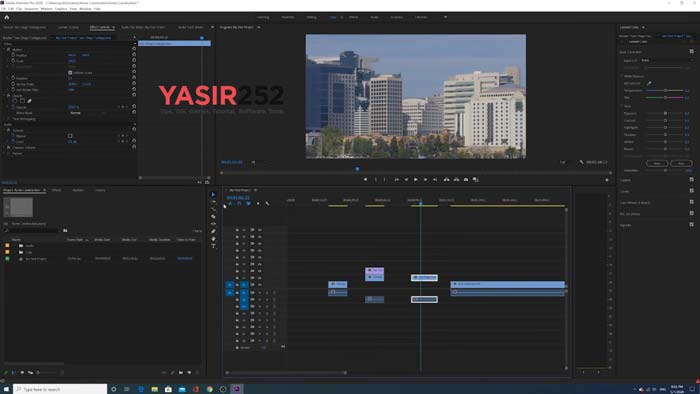The image size is (700, 394).
Task: Click the Mark Out button
Action: (x=384, y=179)
